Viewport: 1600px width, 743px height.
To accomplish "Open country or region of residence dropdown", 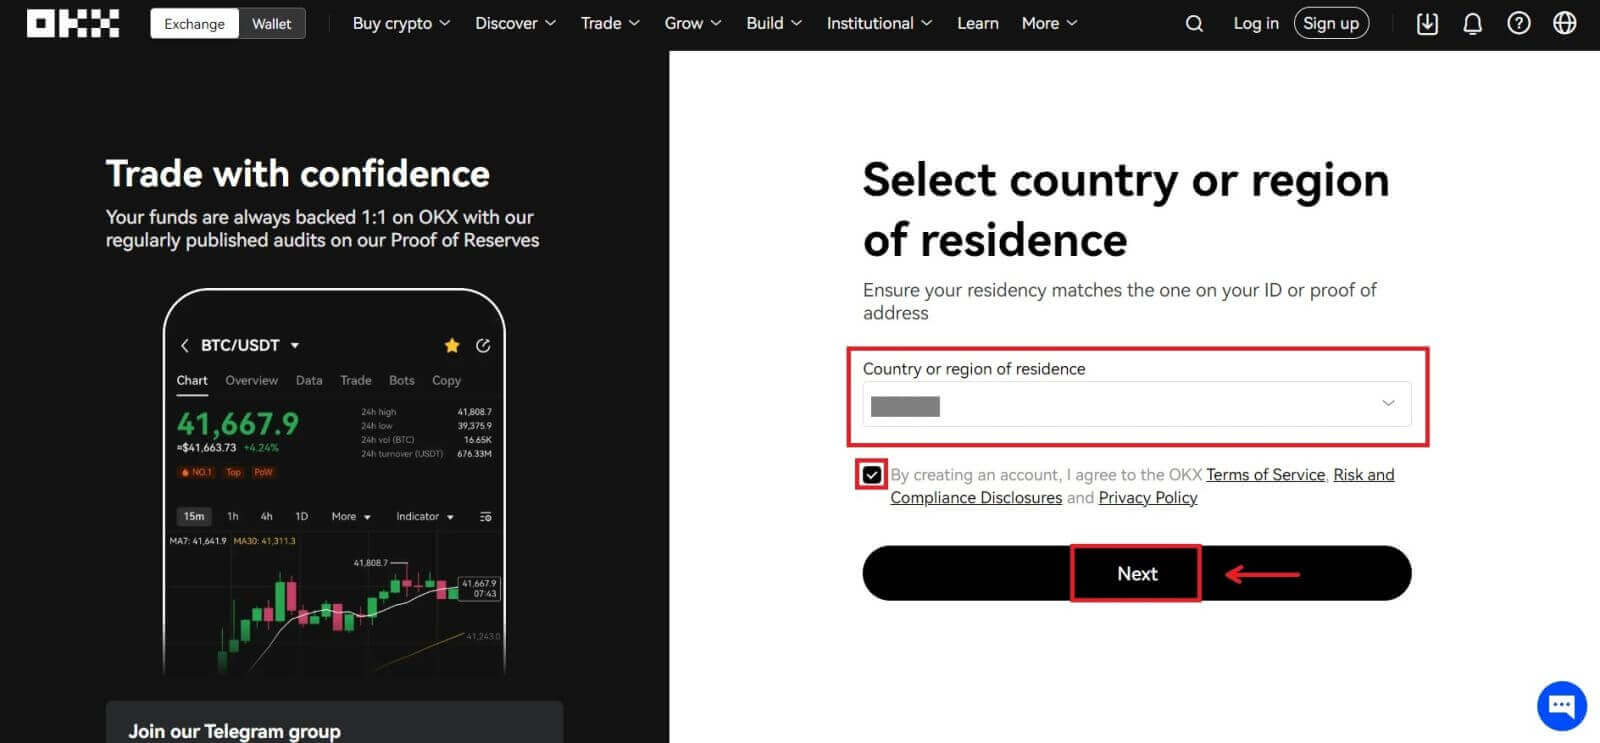I will 1136,404.
